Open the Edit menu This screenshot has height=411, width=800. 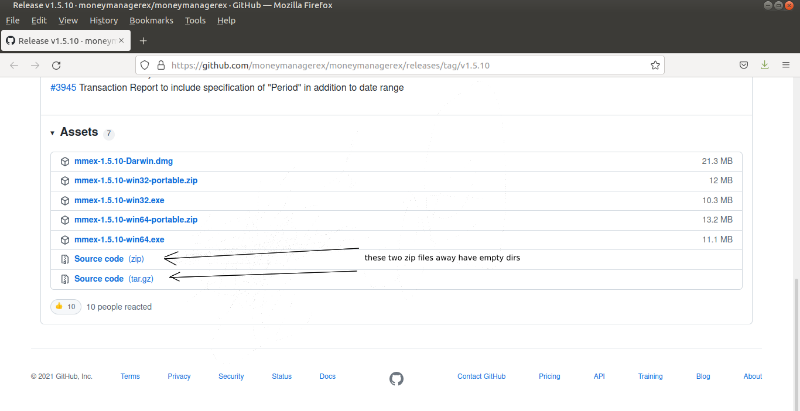point(39,20)
